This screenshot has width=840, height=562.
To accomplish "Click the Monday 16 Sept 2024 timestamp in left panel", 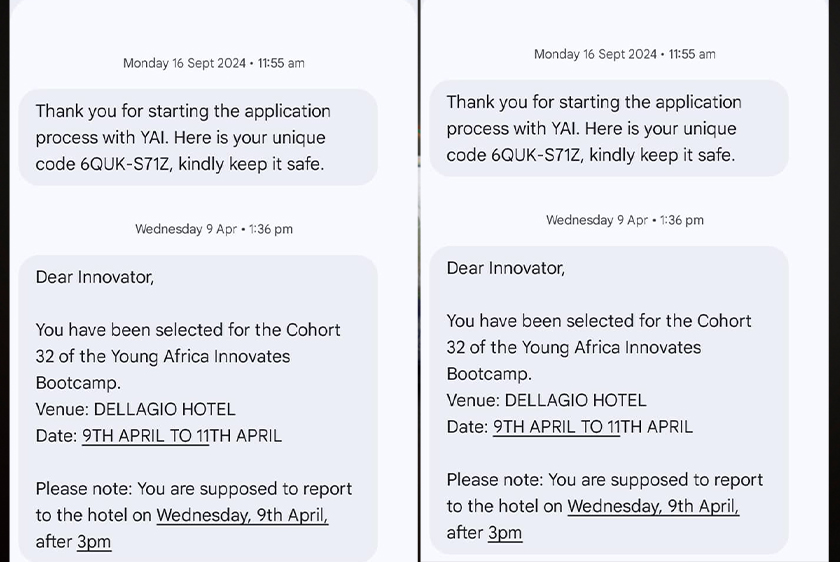I will 214,63.
